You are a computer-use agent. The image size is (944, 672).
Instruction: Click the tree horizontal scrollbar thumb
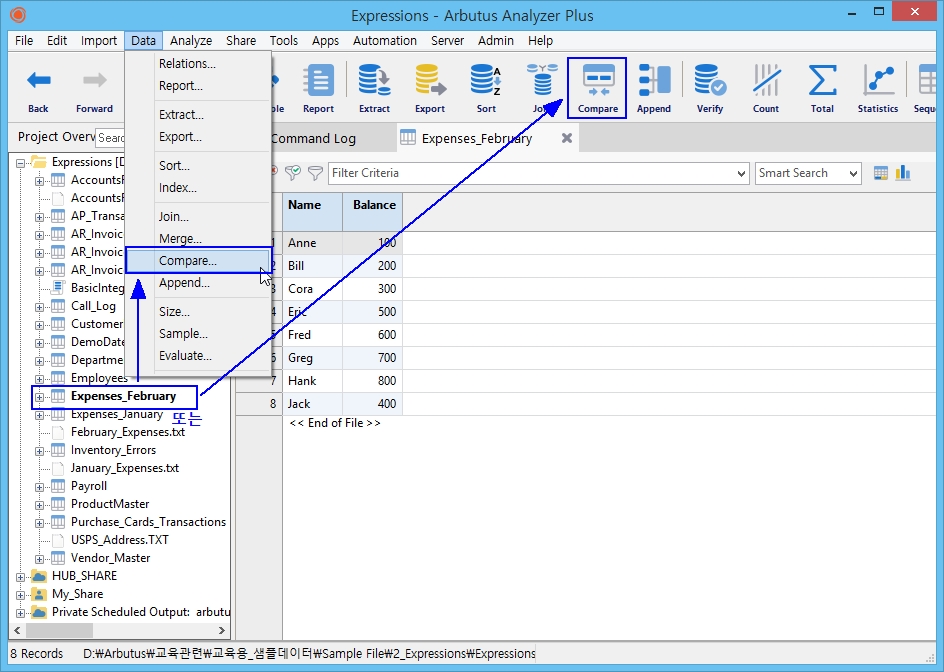(x=59, y=630)
